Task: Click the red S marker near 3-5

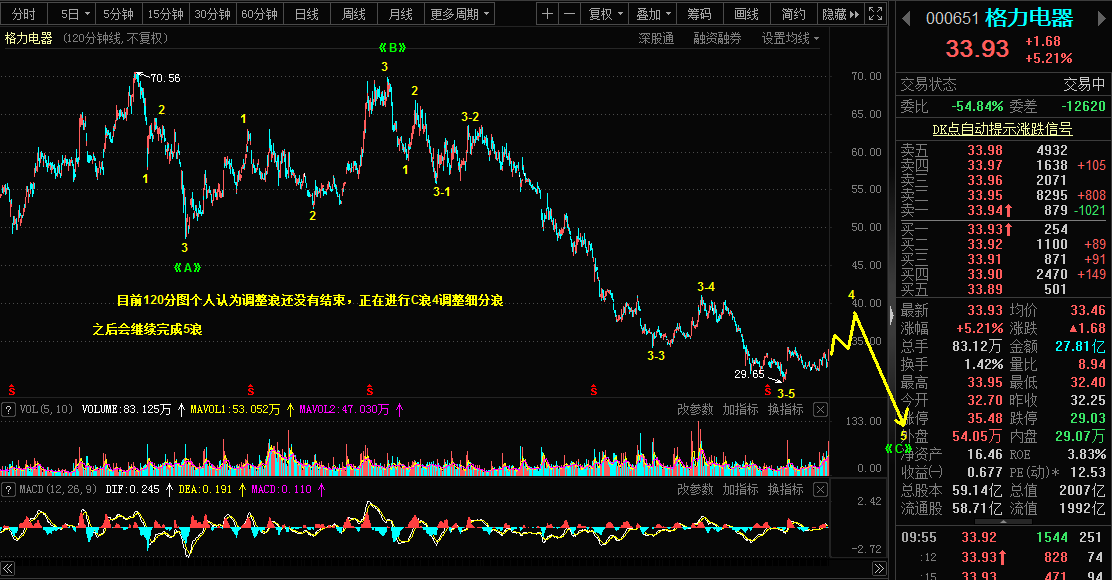Action: tap(767, 391)
